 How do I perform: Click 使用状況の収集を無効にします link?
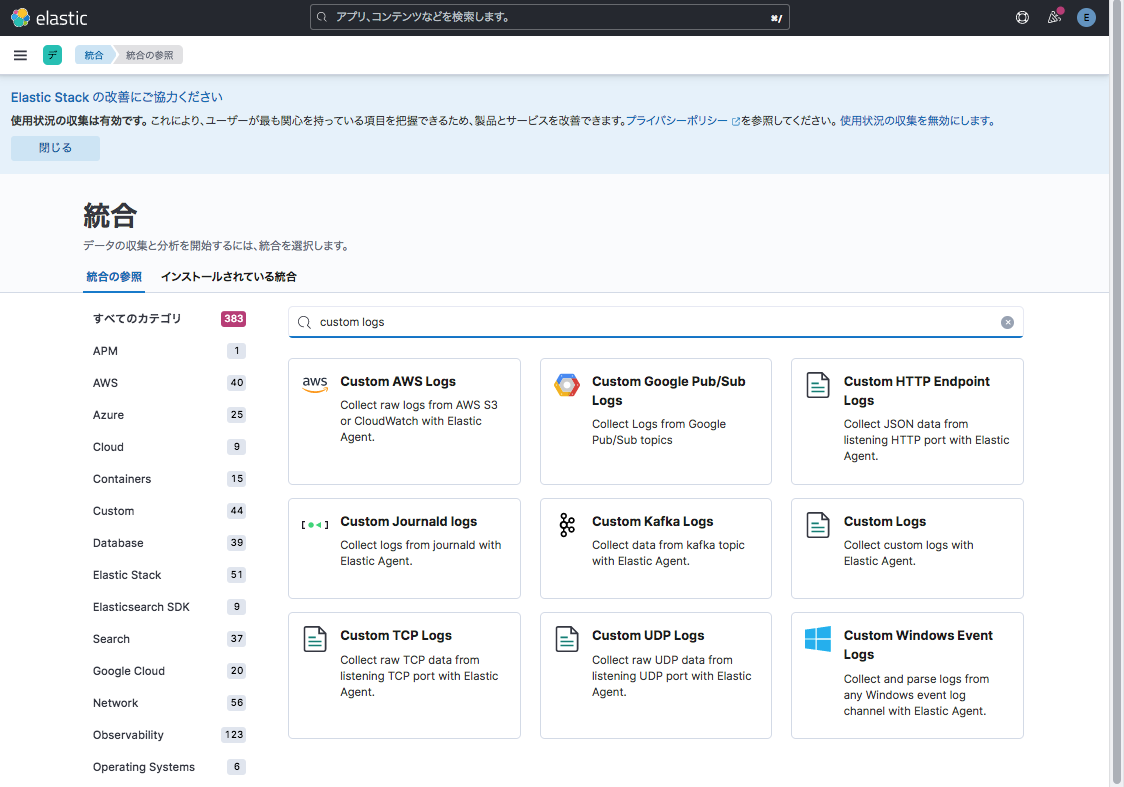(917, 120)
